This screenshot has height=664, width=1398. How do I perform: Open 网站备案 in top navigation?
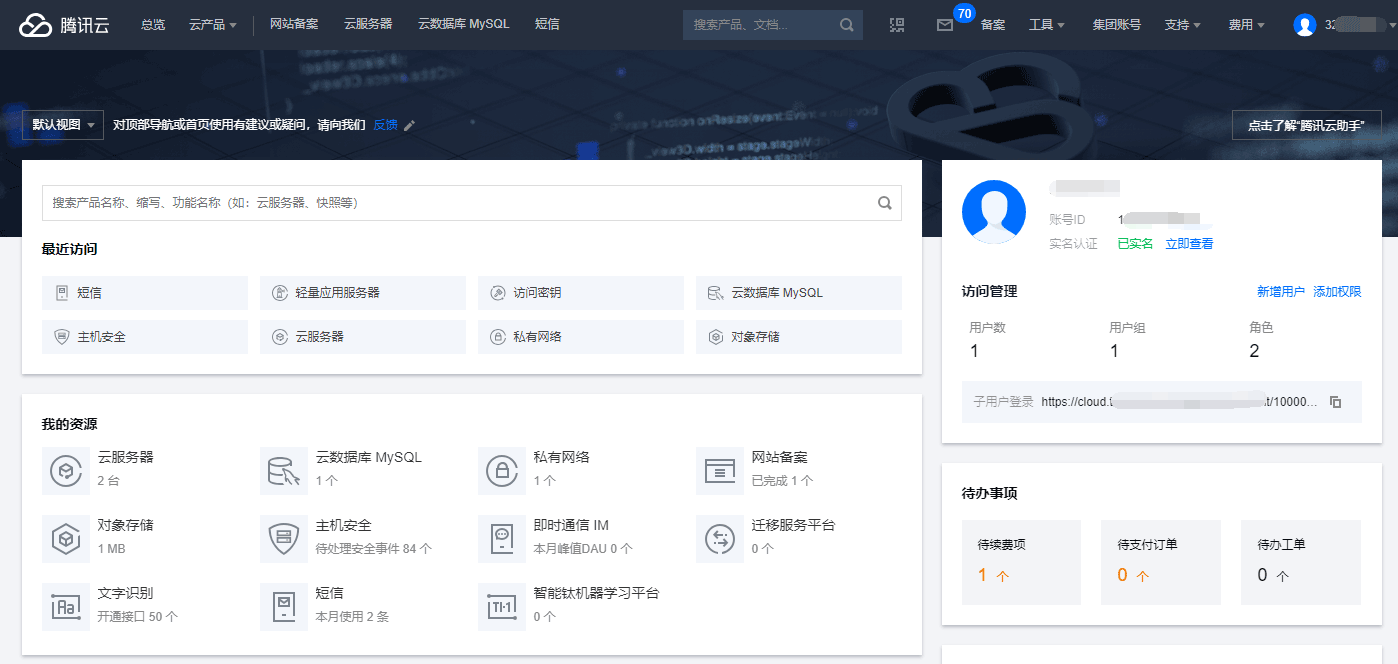tap(294, 24)
